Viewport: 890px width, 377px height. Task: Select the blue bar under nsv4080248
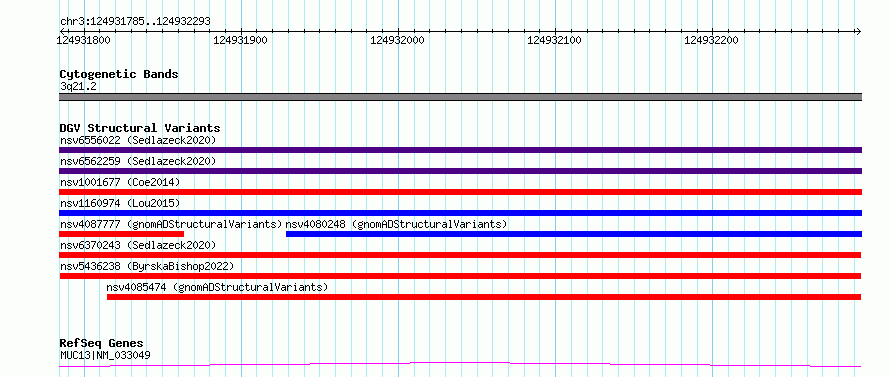(x=574, y=234)
